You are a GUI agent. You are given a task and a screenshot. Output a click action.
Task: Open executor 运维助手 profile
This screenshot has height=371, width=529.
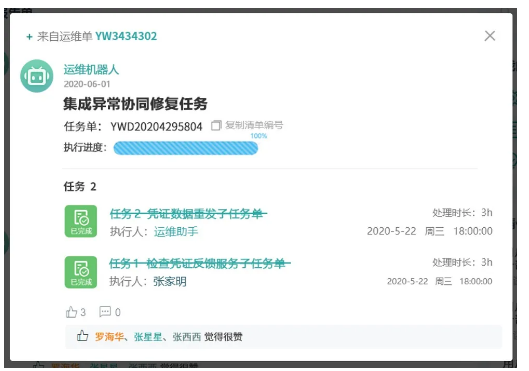click(176, 232)
